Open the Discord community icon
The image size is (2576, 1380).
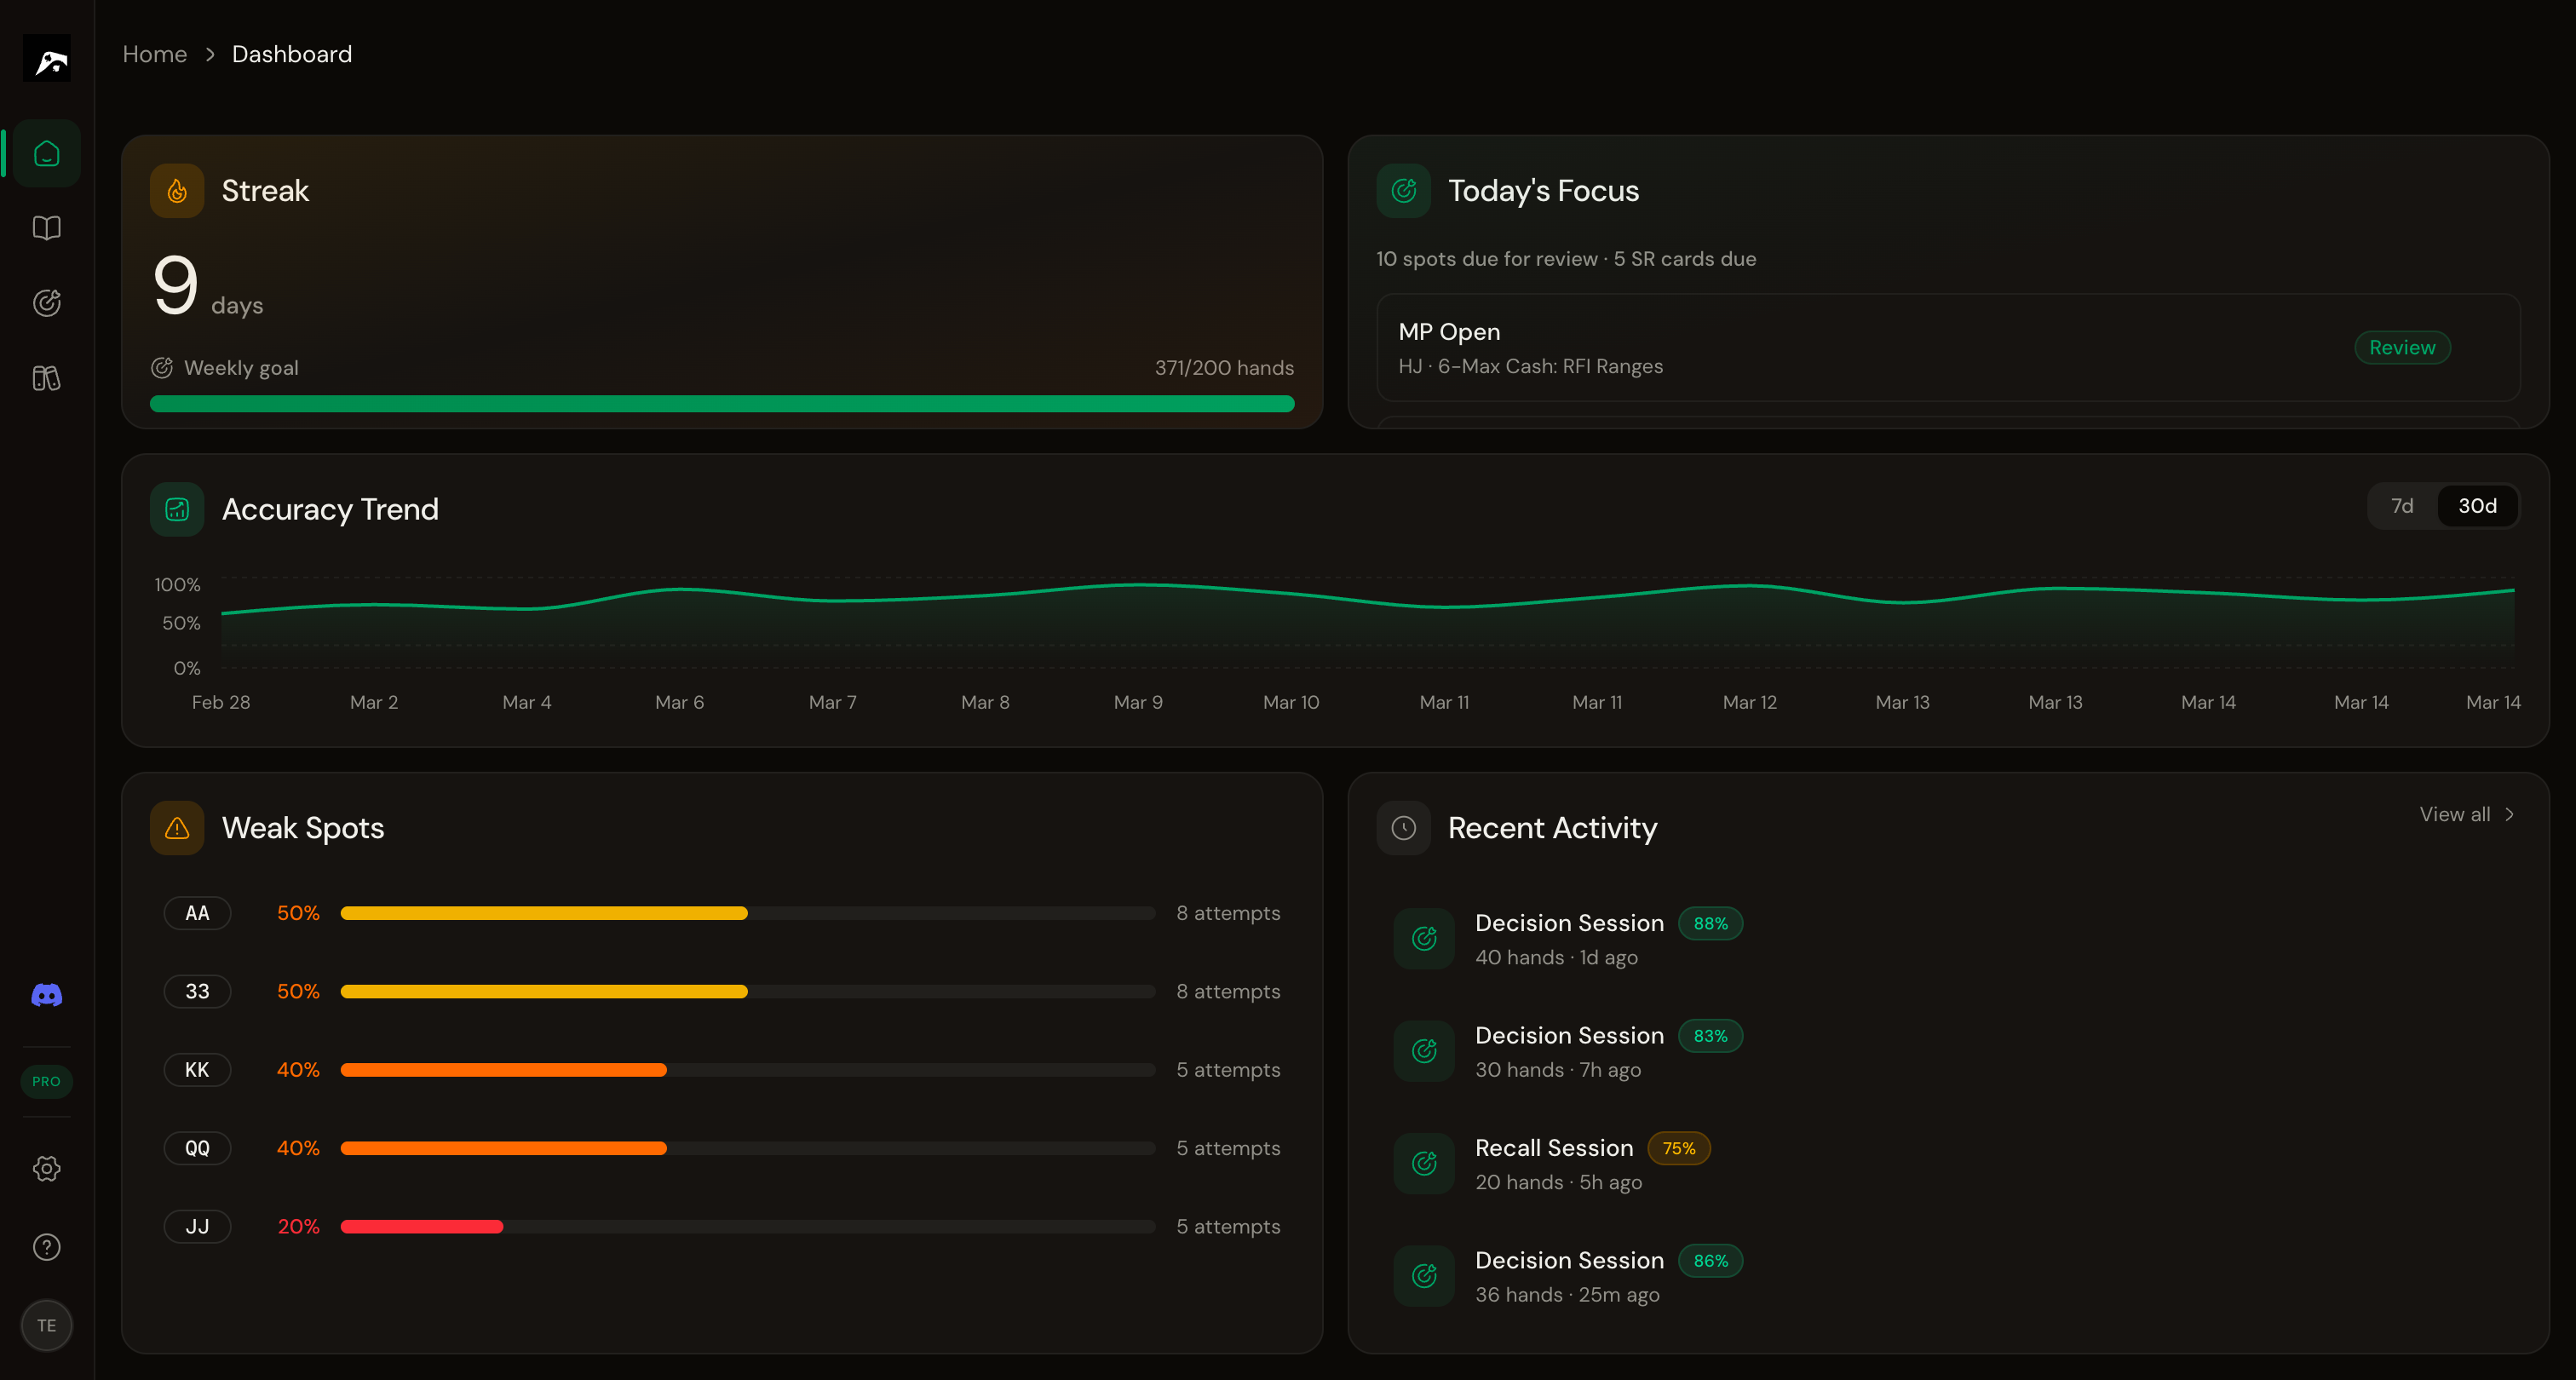(47, 995)
